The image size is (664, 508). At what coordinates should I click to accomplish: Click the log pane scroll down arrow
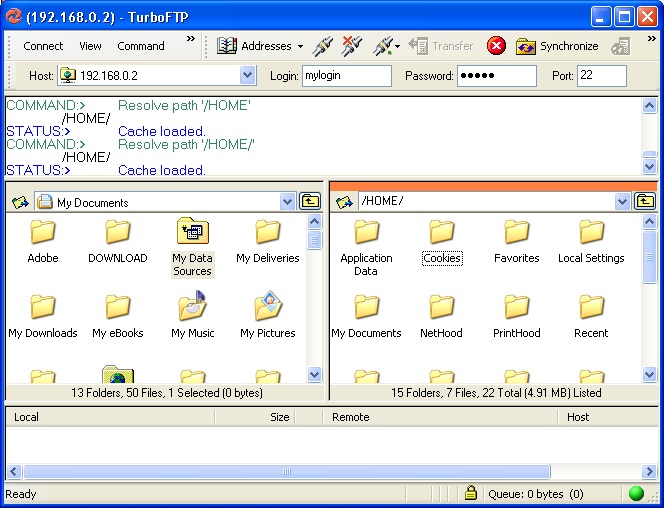pyautogui.click(x=649, y=166)
